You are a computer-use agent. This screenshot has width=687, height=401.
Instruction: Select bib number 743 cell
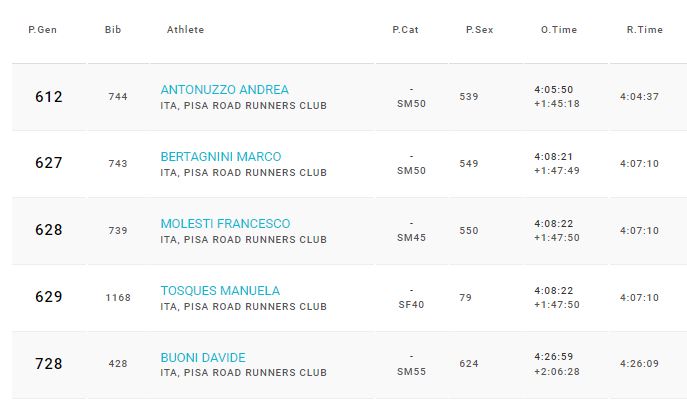pos(118,164)
